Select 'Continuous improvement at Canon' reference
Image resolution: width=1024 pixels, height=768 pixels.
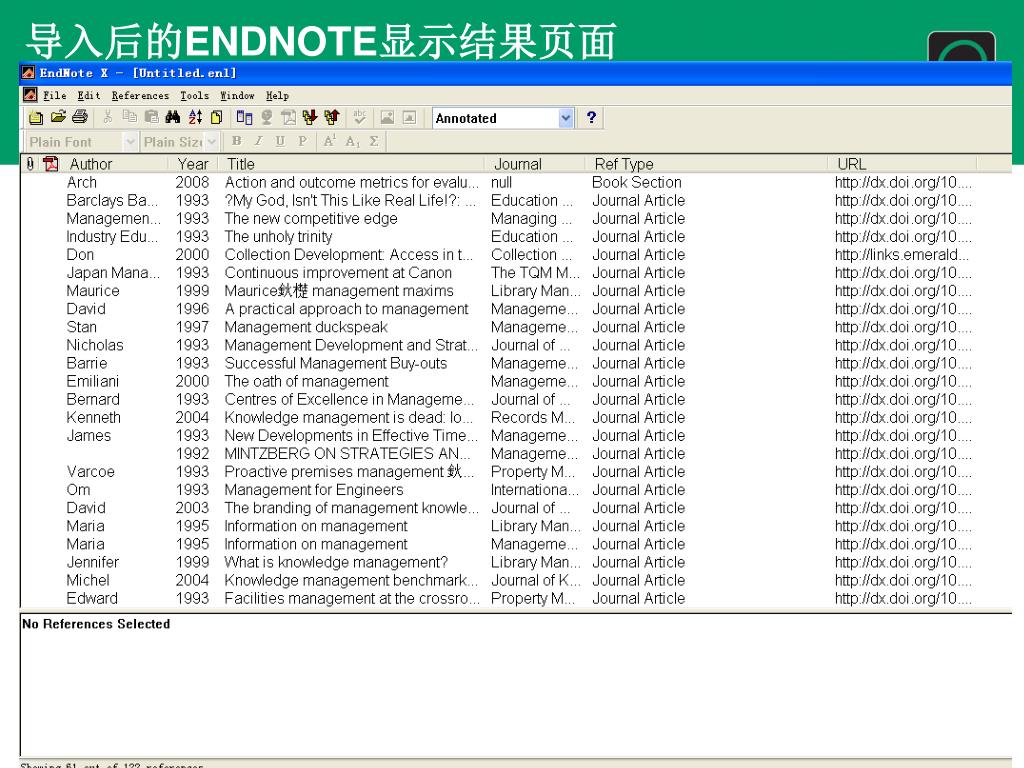[516, 272]
